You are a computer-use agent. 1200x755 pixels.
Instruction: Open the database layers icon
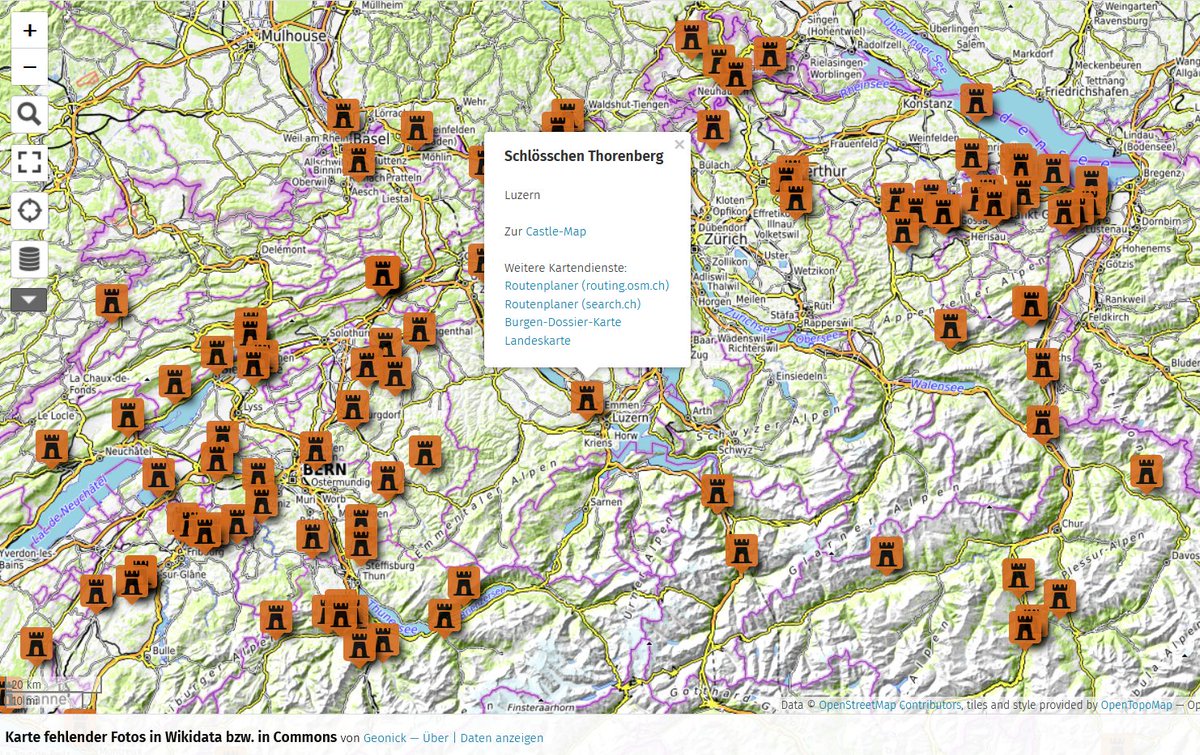pos(29,259)
